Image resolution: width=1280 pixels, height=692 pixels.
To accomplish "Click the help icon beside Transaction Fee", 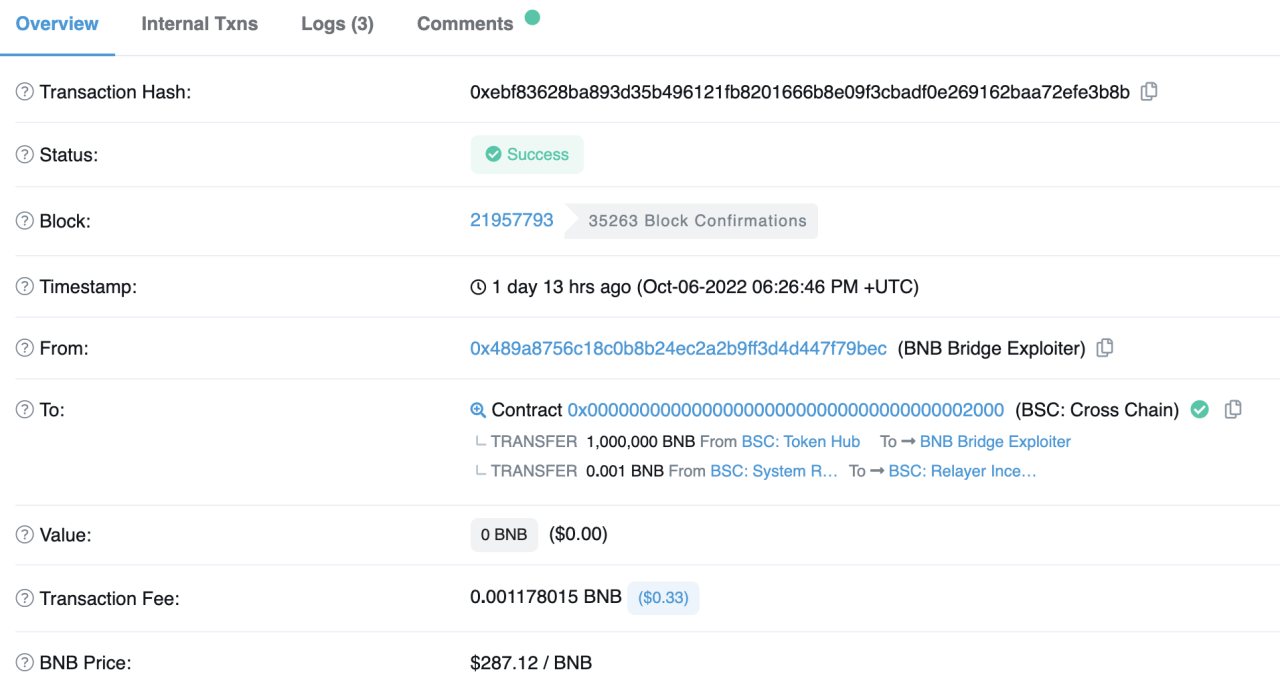I will (25, 599).
